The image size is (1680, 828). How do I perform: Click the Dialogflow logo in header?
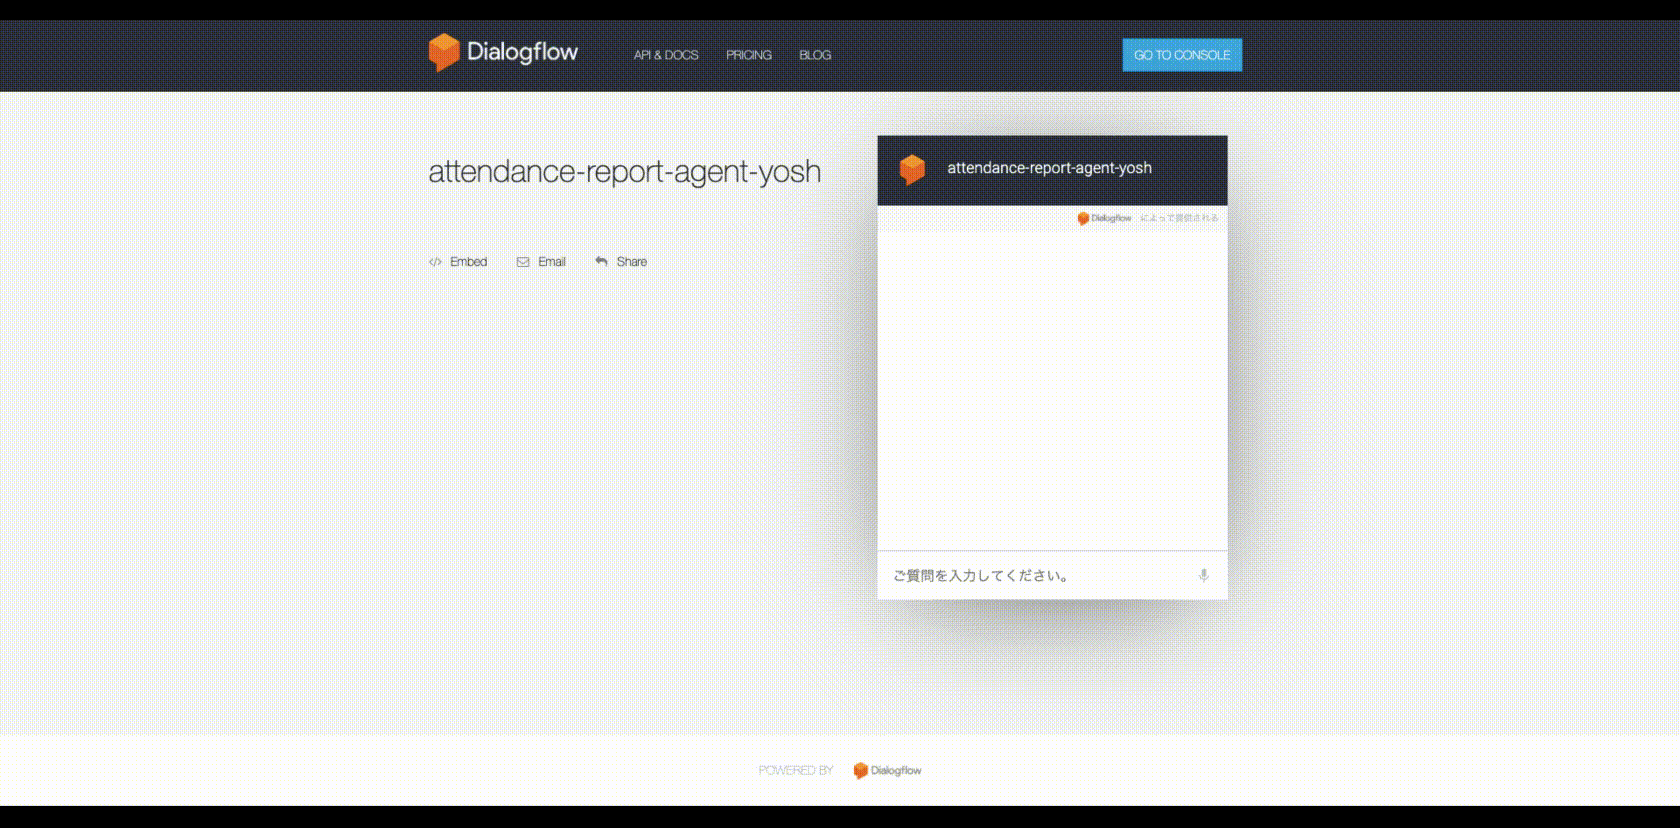coord(503,52)
